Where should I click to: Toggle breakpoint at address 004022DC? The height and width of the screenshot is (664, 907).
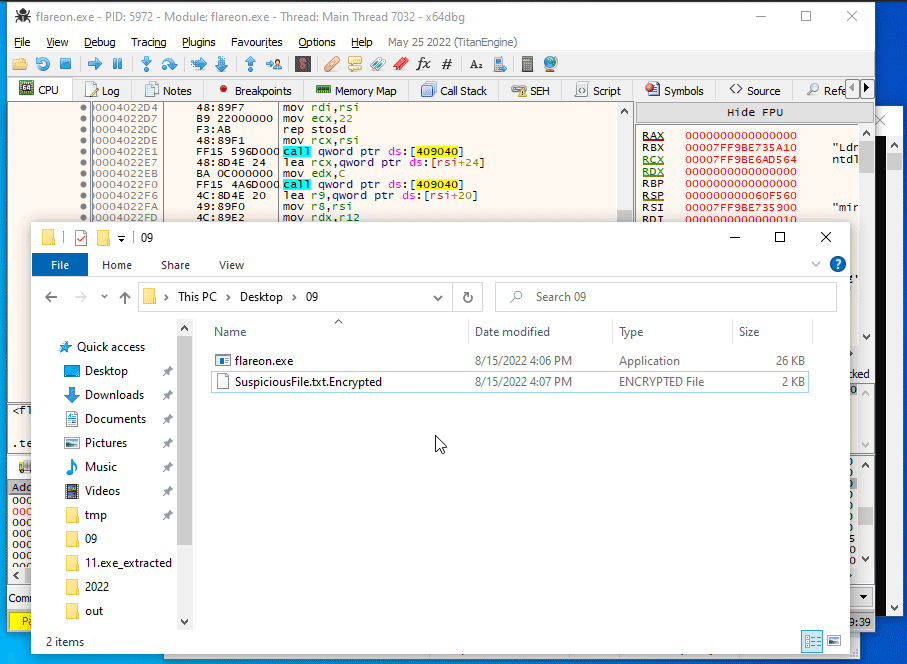click(x=83, y=130)
